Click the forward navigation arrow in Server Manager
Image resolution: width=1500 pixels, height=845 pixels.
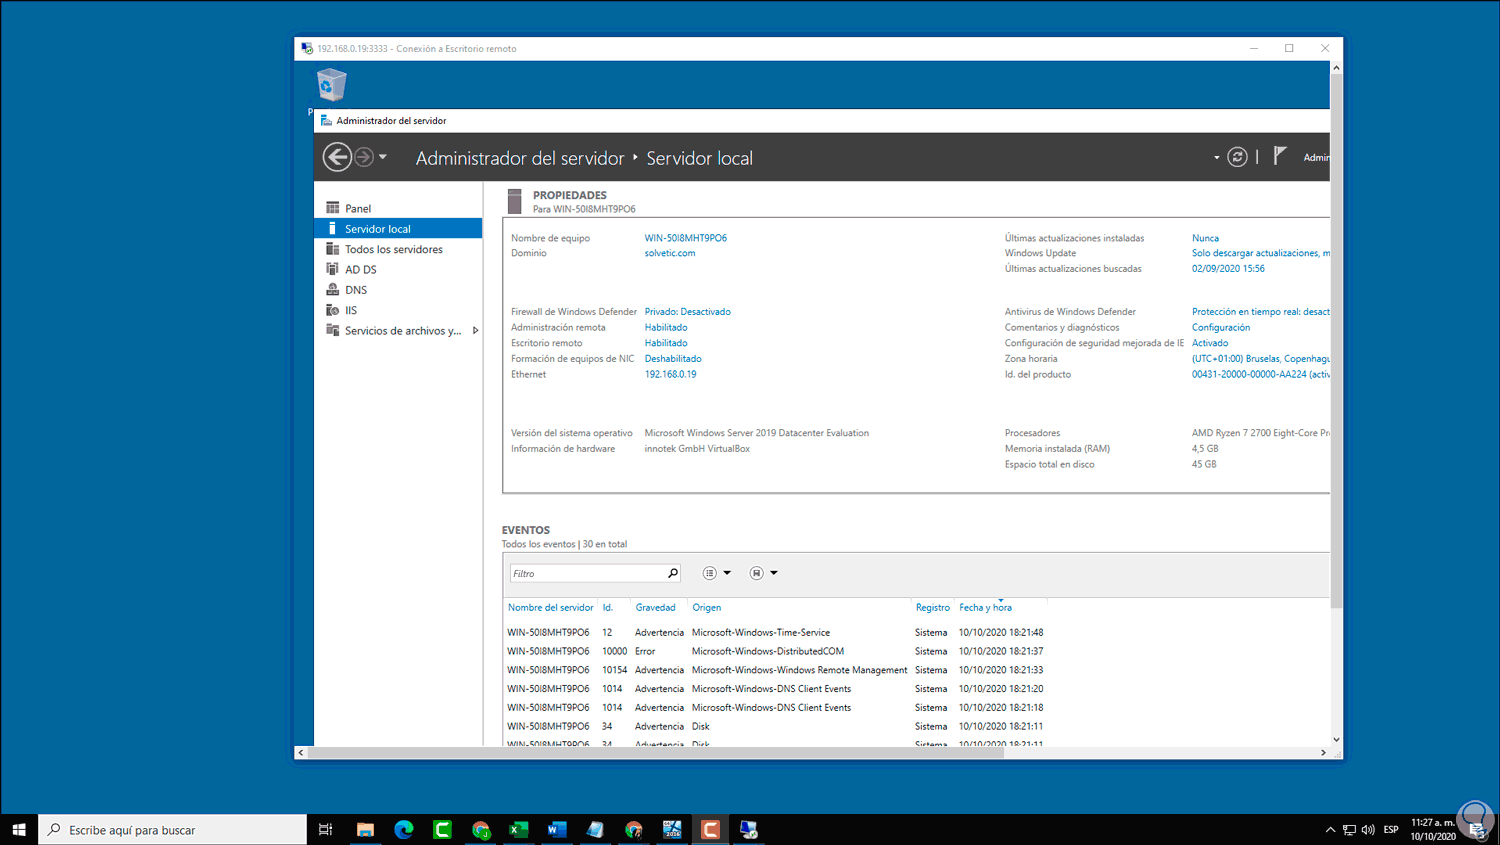coord(364,157)
